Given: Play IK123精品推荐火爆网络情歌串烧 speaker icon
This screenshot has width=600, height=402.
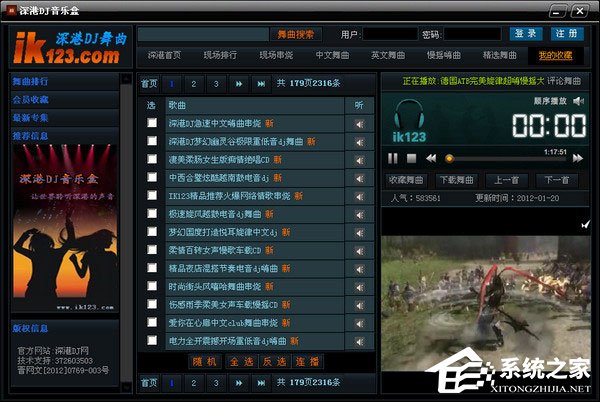Looking at the screenshot, I should click(x=359, y=197).
